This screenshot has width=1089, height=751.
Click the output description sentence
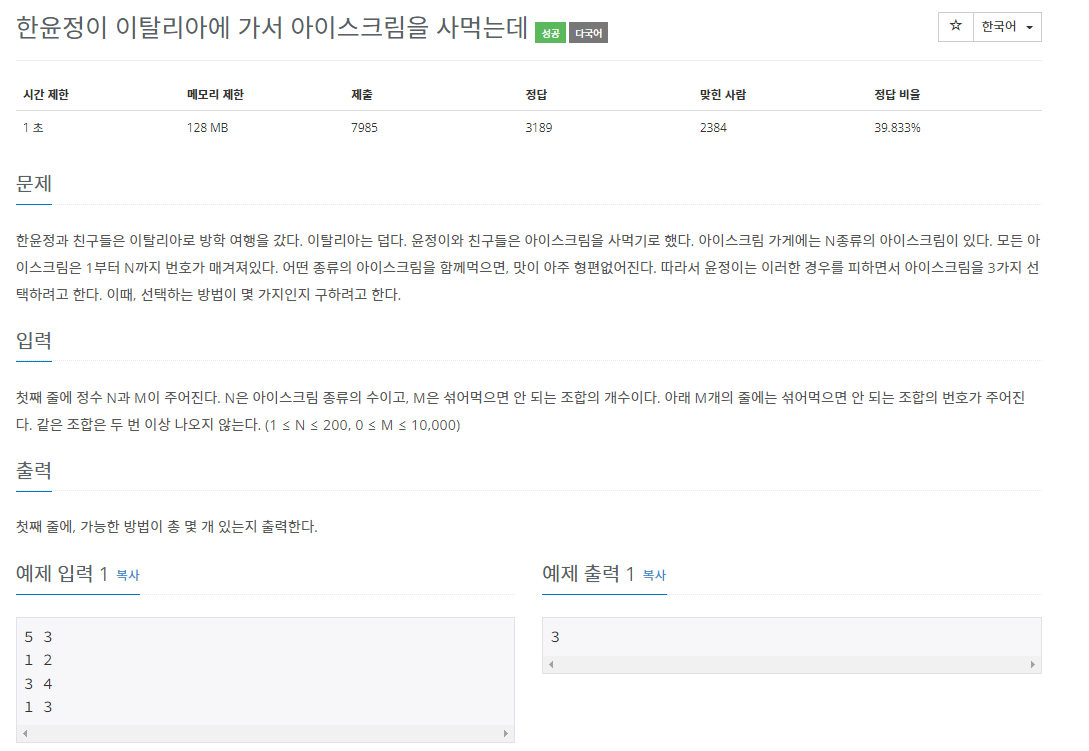click(167, 527)
